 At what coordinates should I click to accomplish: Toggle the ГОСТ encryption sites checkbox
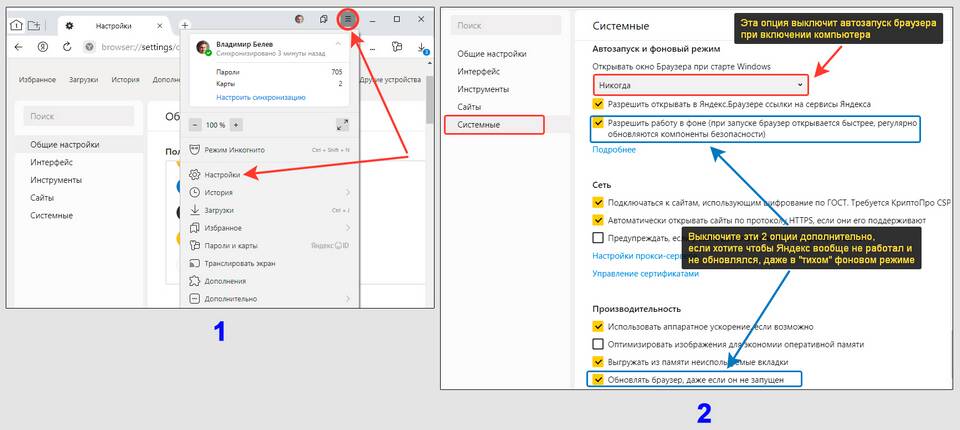(x=598, y=202)
